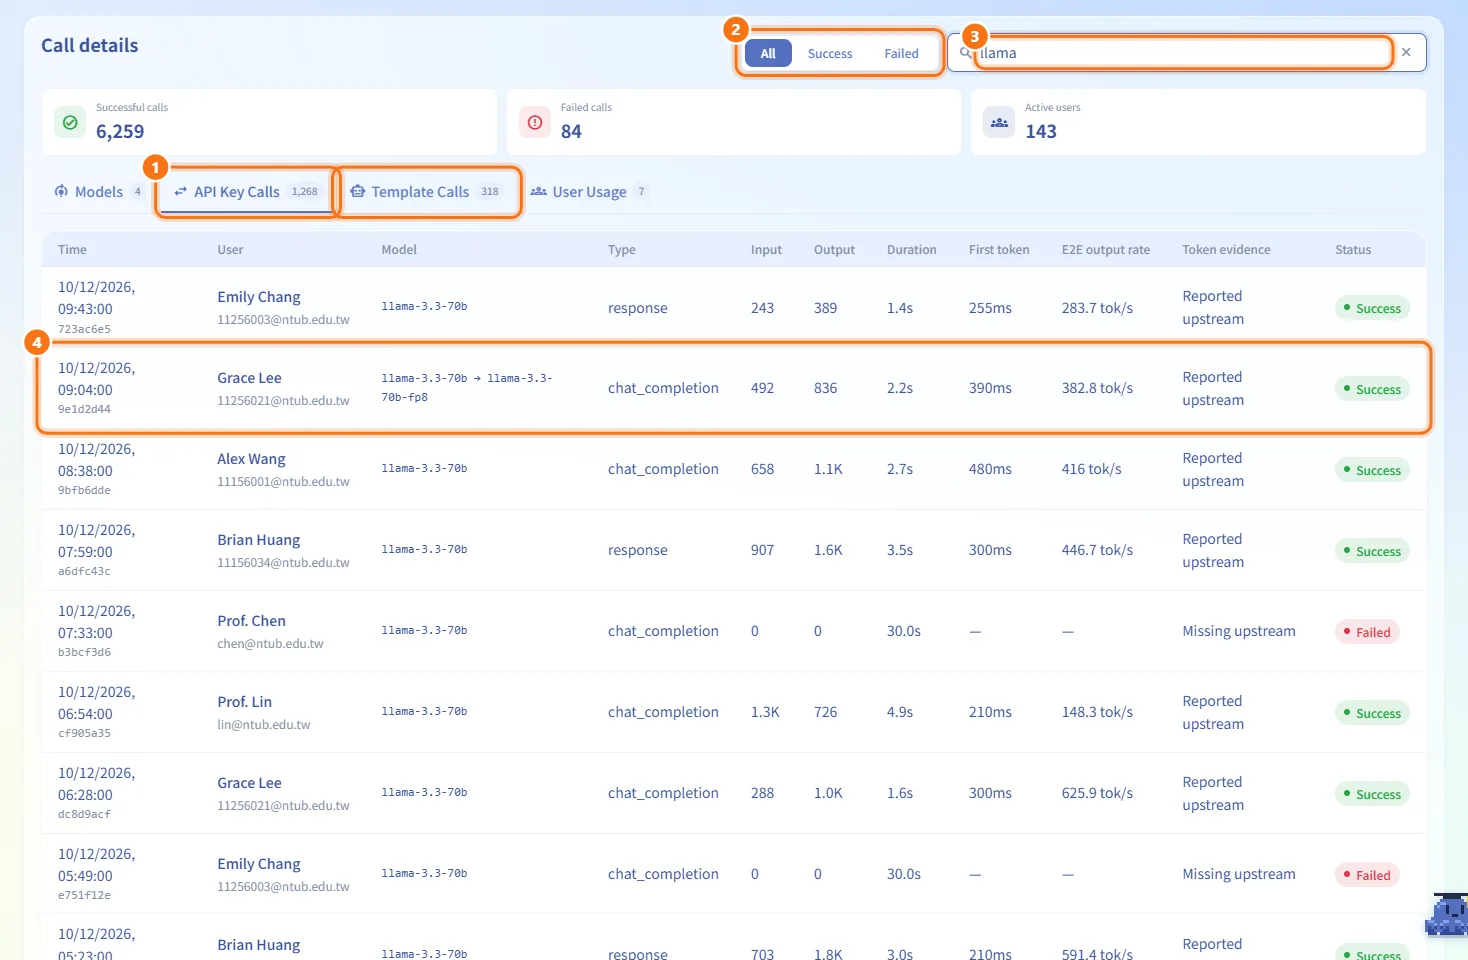The width and height of the screenshot is (1468, 960).
Task: Click the 148.3 tok/s output rate
Action: pos(1097,712)
